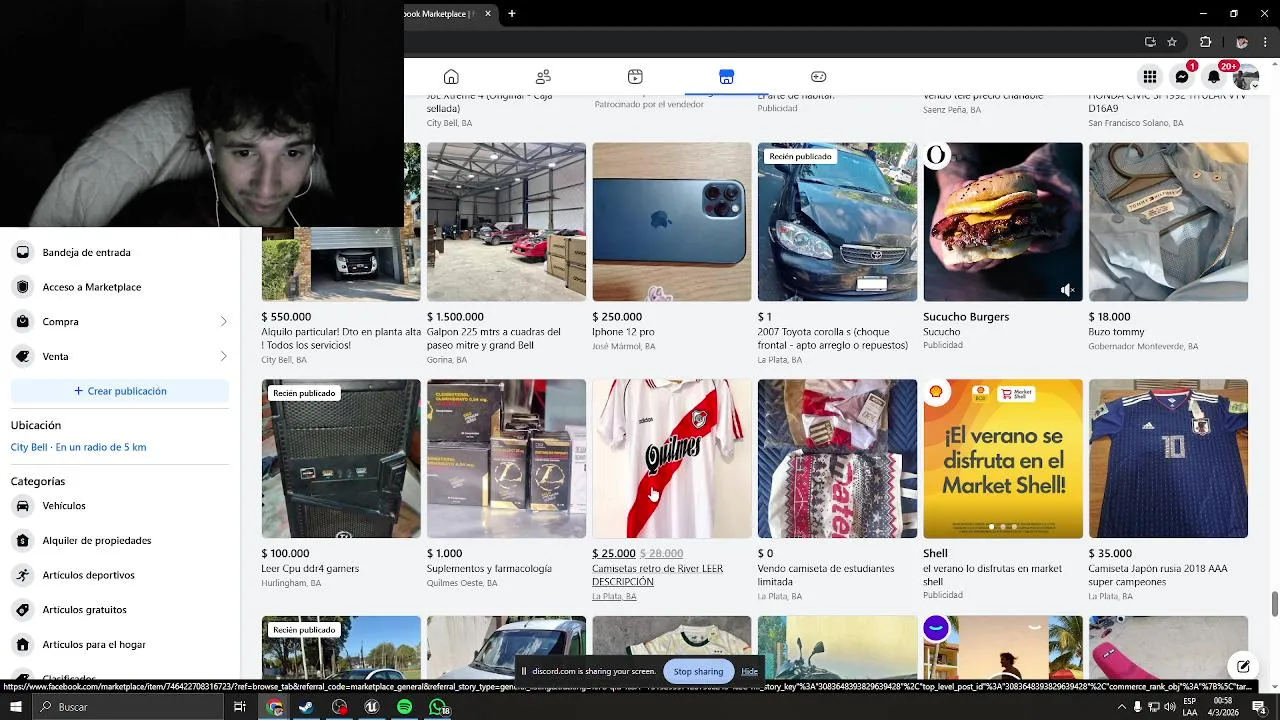1280x720 pixels.
Task: Open Vendo camiseta de estudiantes listing photo
Action: pos(837,459)
